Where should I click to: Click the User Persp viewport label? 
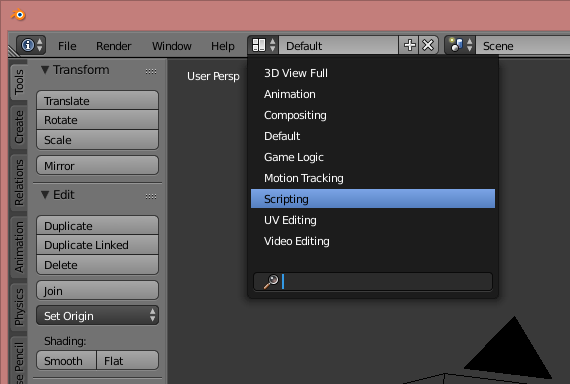(x=213, y=76)
